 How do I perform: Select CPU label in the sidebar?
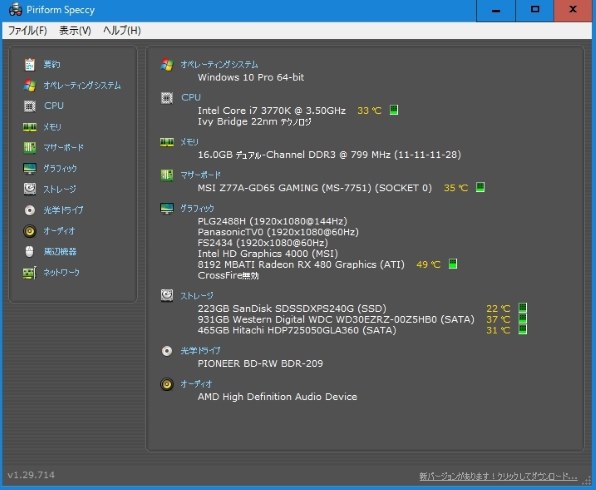click(x=54, y=106)
